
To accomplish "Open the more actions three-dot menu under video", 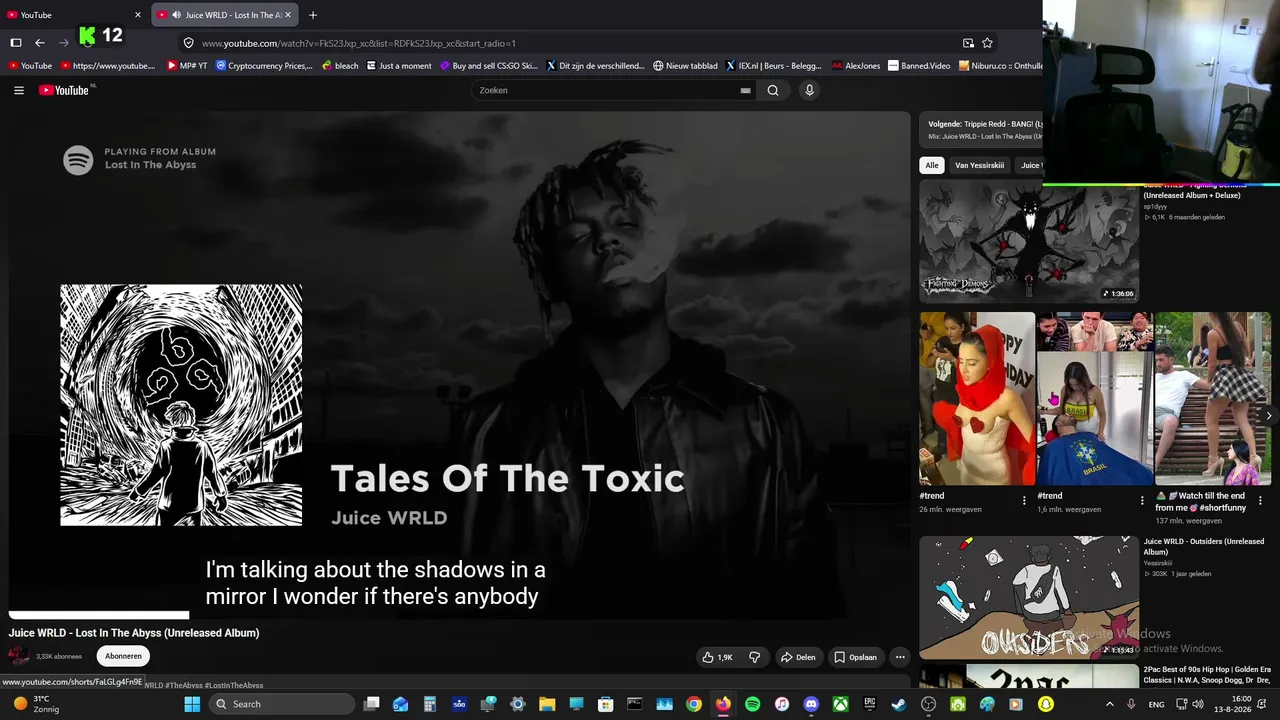I will click(900, 657).
